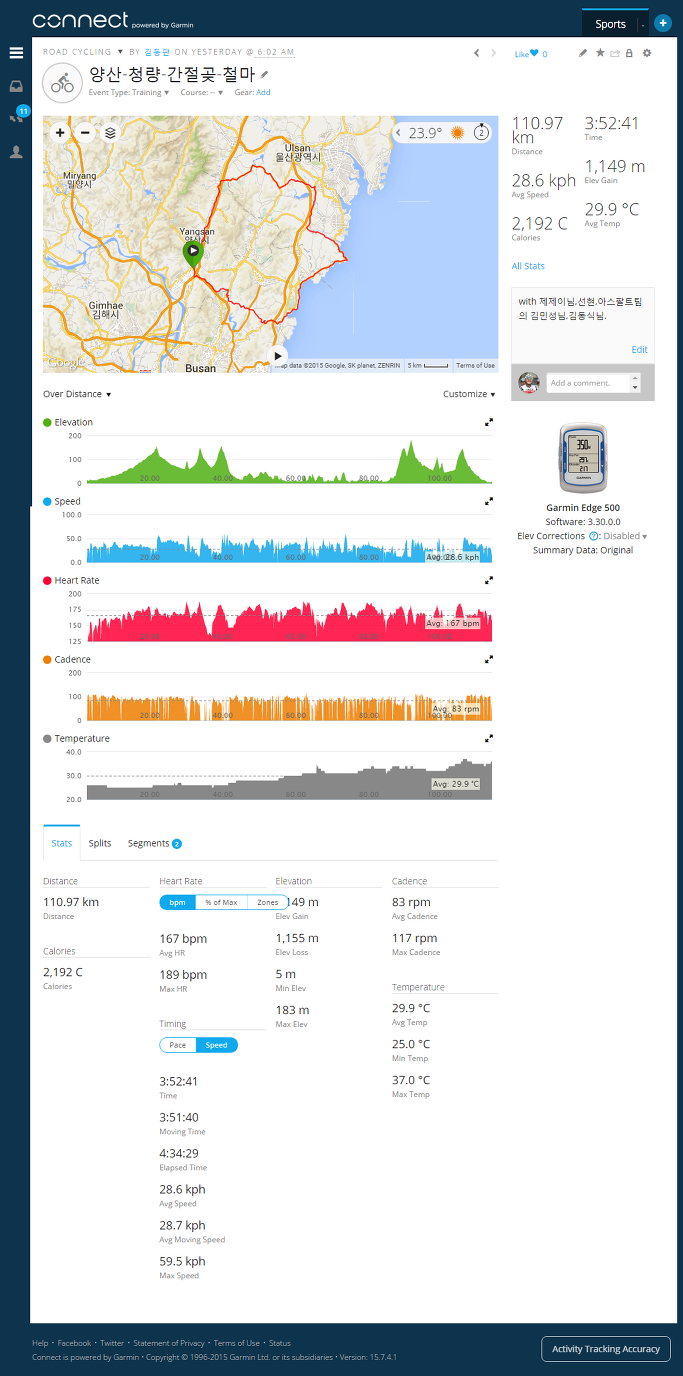Open the dropdown beside Sports tab
The width and height of the screenshot is (683, 1376).
(642, 24)
